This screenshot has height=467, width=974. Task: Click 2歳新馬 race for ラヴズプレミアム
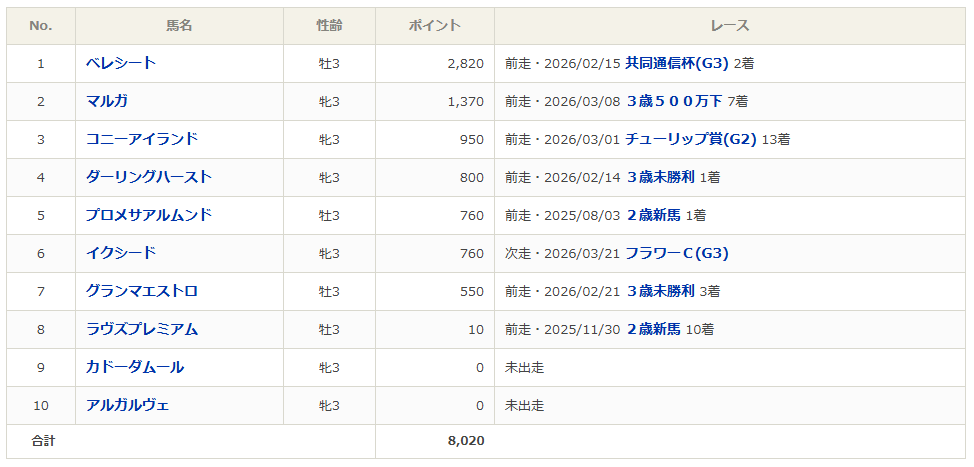pos(653,329)
